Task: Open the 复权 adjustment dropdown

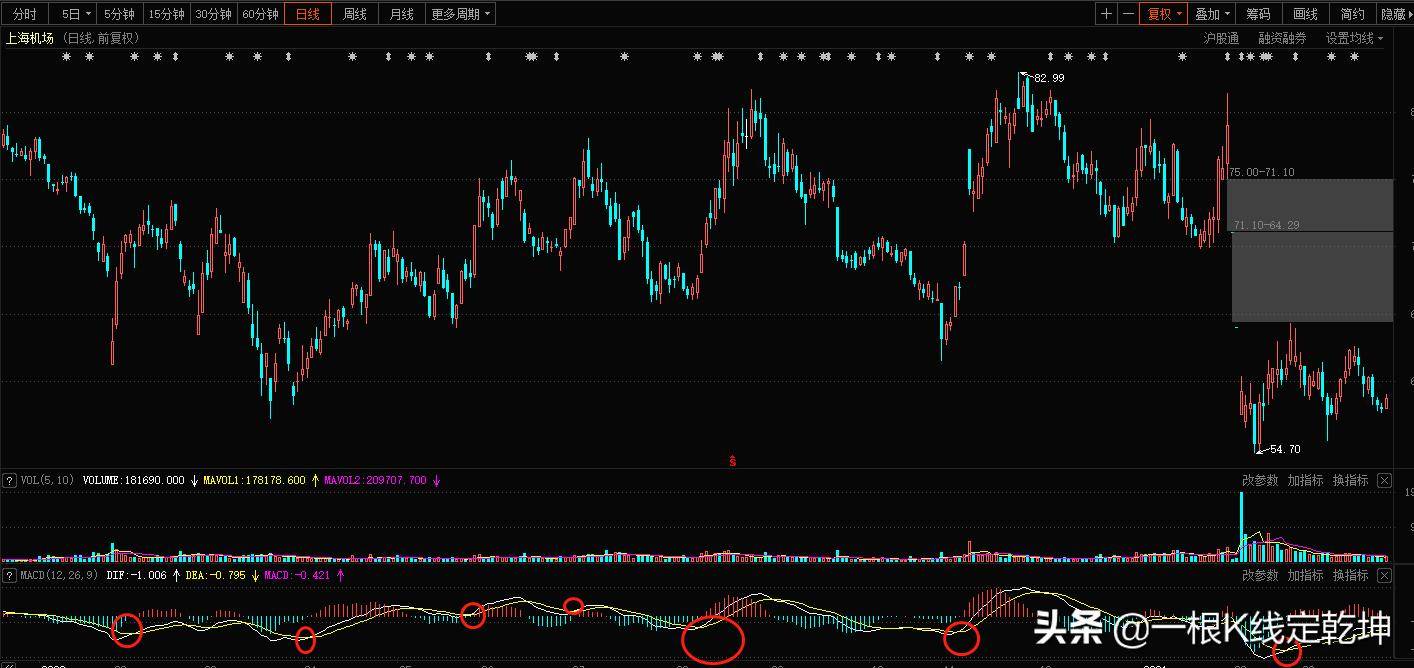Action: tap(1165, 14)
